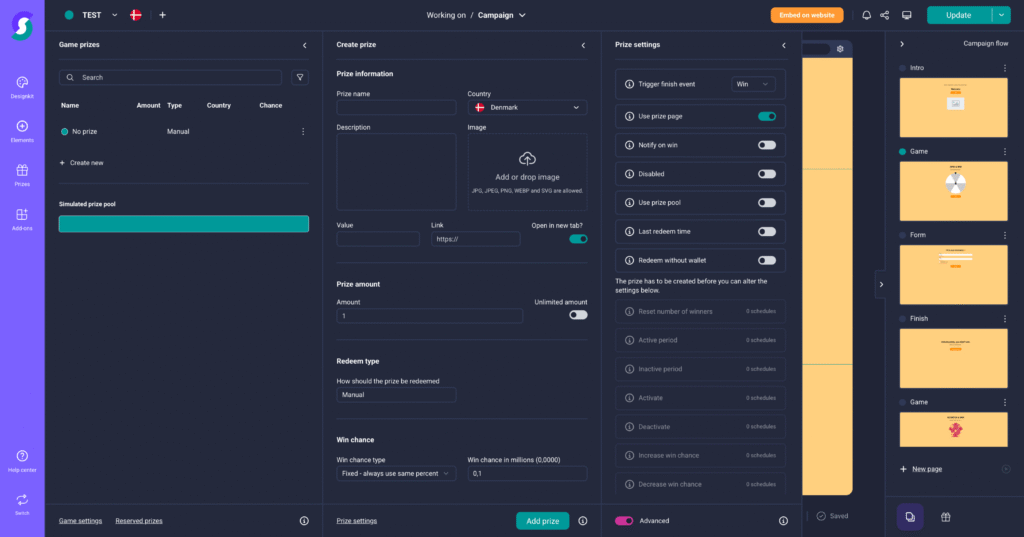The image size is (1024, 537).
Task: Open the Win chance type dropdown
Action: [396, 474]
